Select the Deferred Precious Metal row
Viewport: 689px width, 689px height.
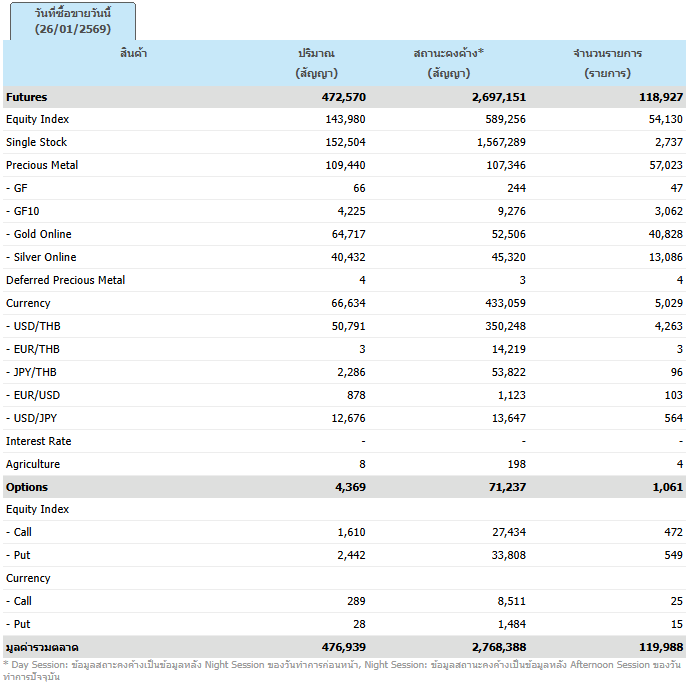click(65, 281)
